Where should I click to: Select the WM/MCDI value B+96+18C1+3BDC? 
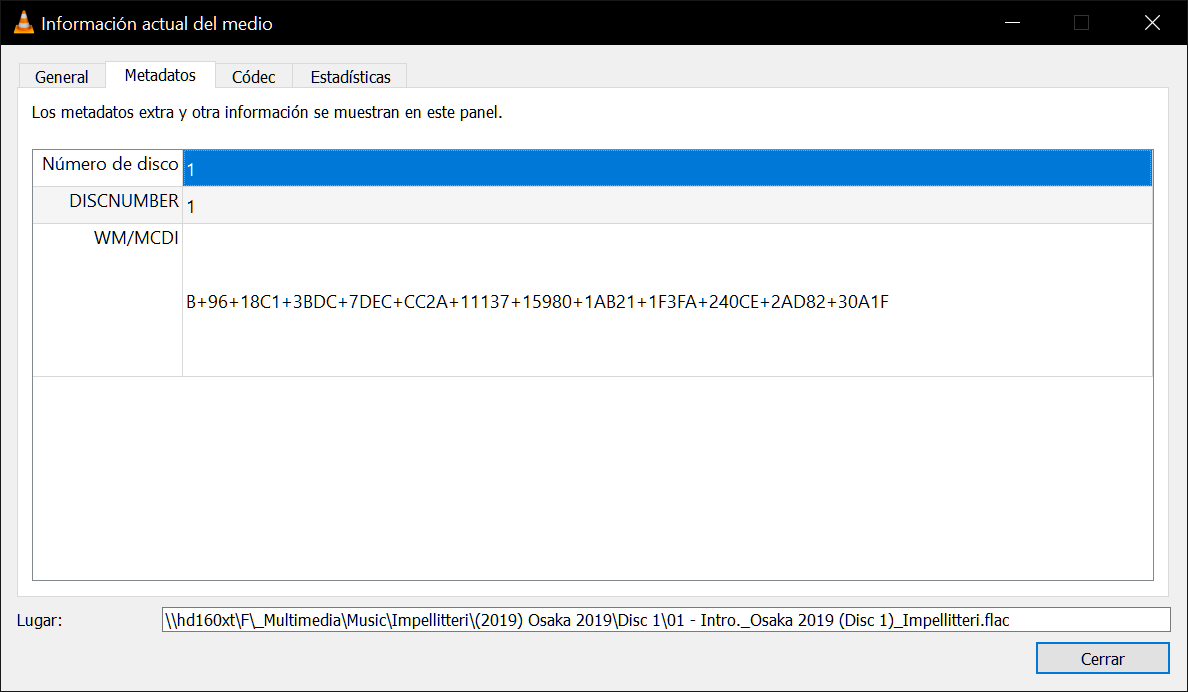point(667,300)
